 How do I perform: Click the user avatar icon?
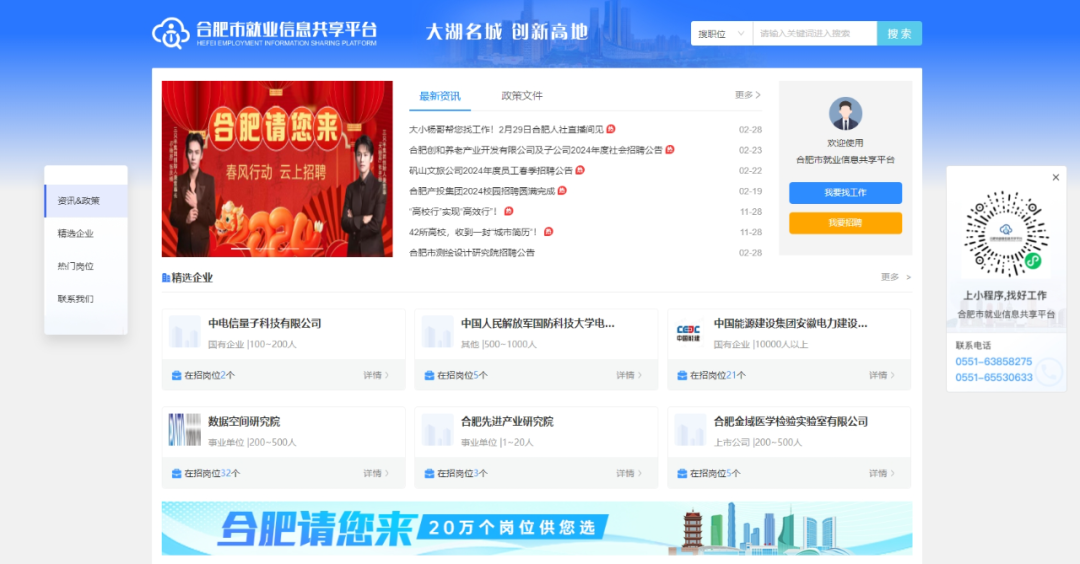click(x=845, y=114)
